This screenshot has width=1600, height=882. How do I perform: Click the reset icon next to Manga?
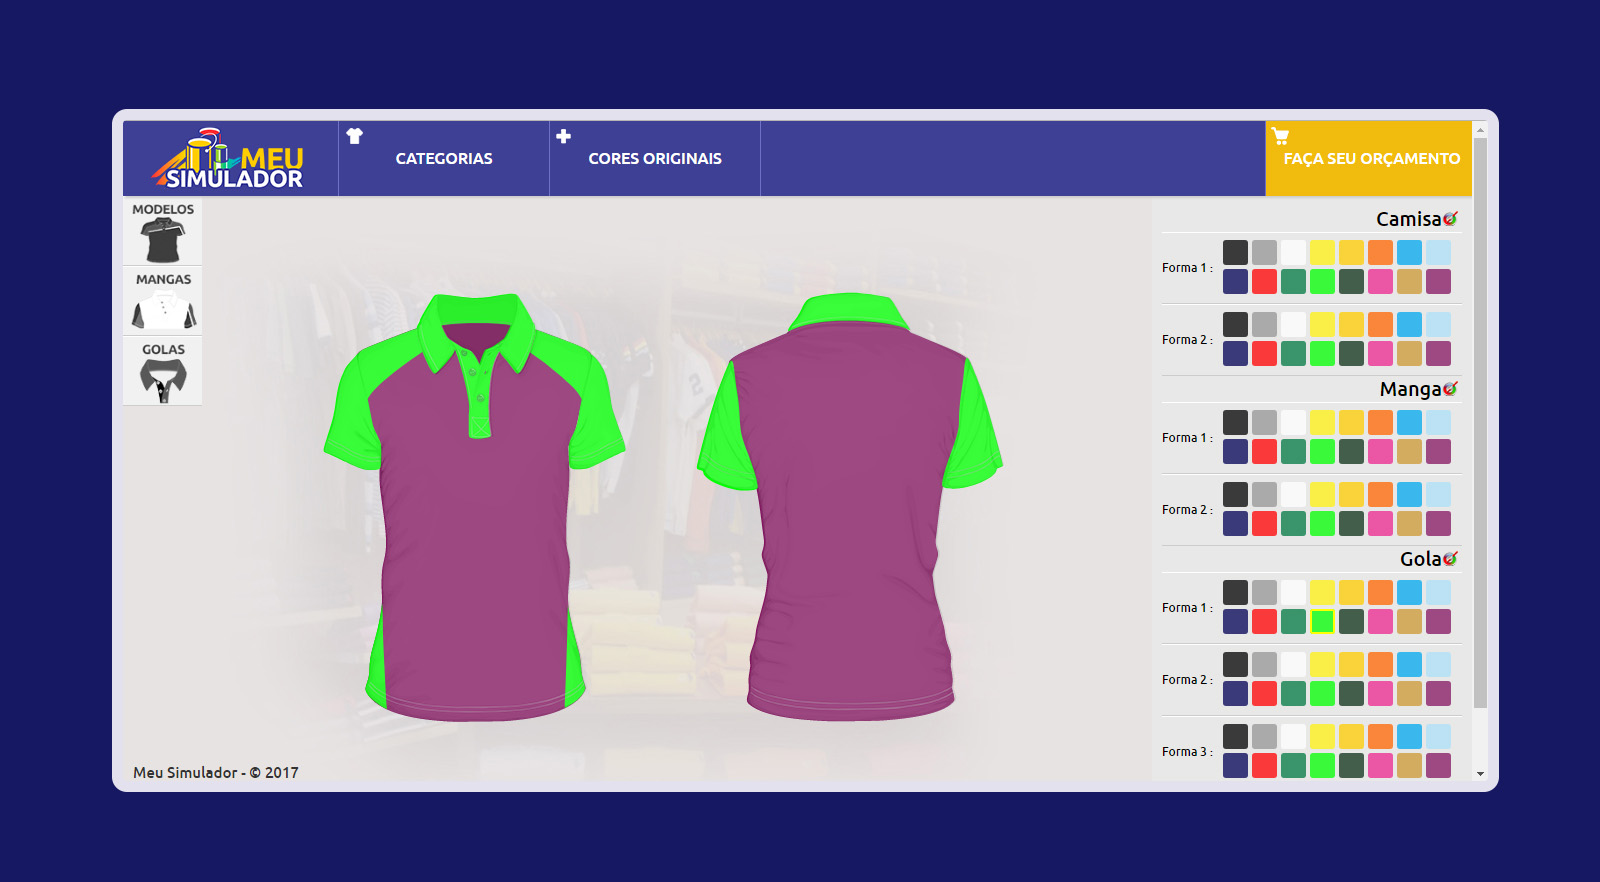(1450, 388)
